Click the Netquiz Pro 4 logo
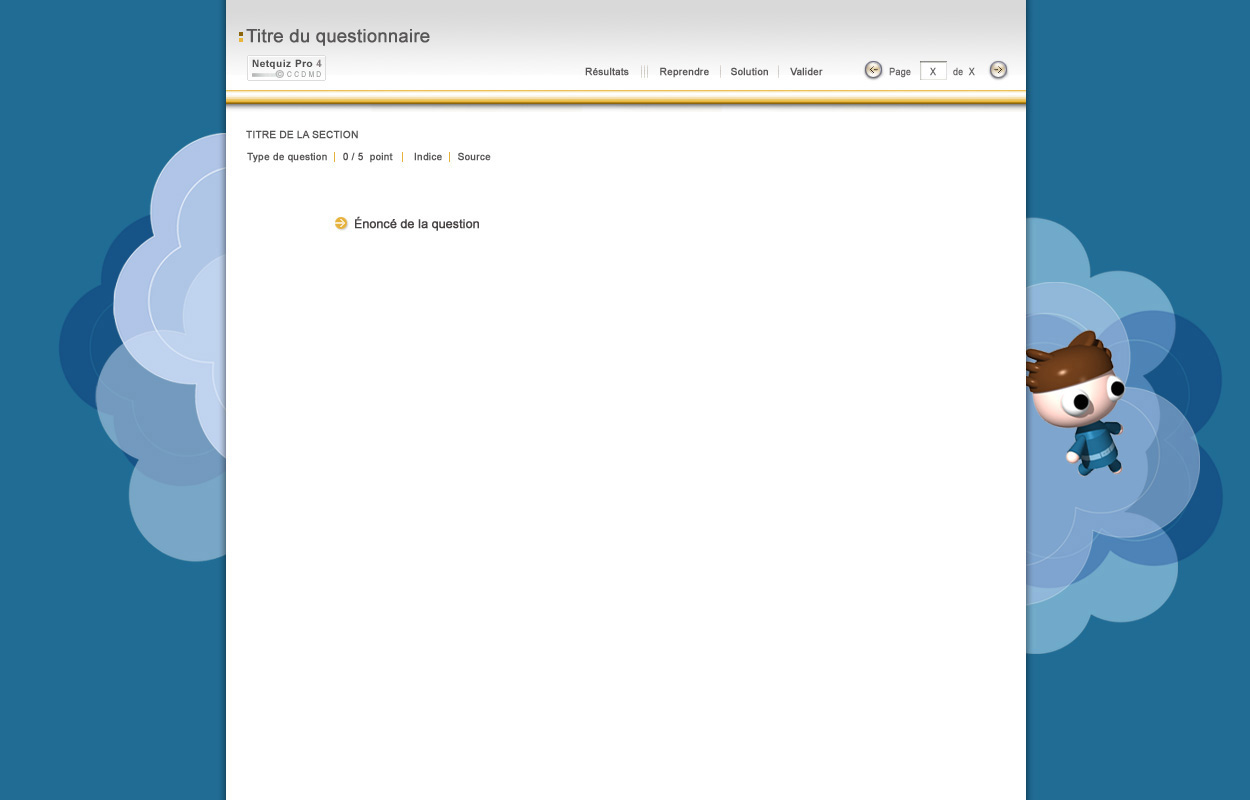1250x800 pixels. [287, 68]
